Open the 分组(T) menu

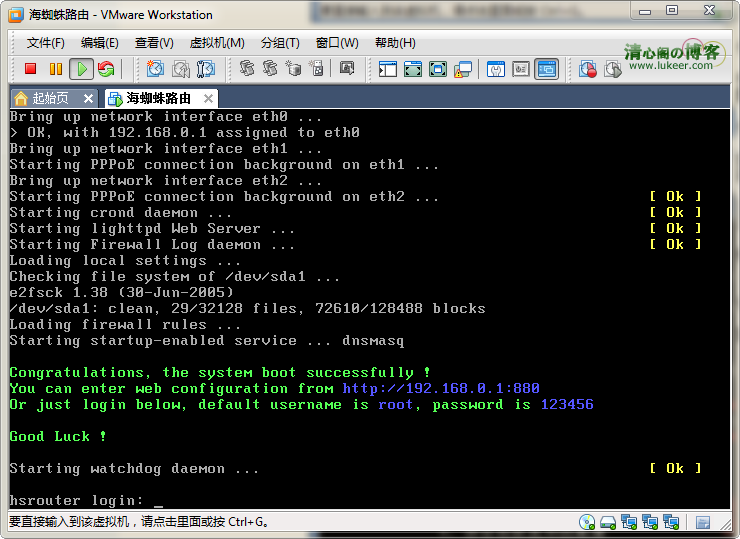(x=280, y=43)
